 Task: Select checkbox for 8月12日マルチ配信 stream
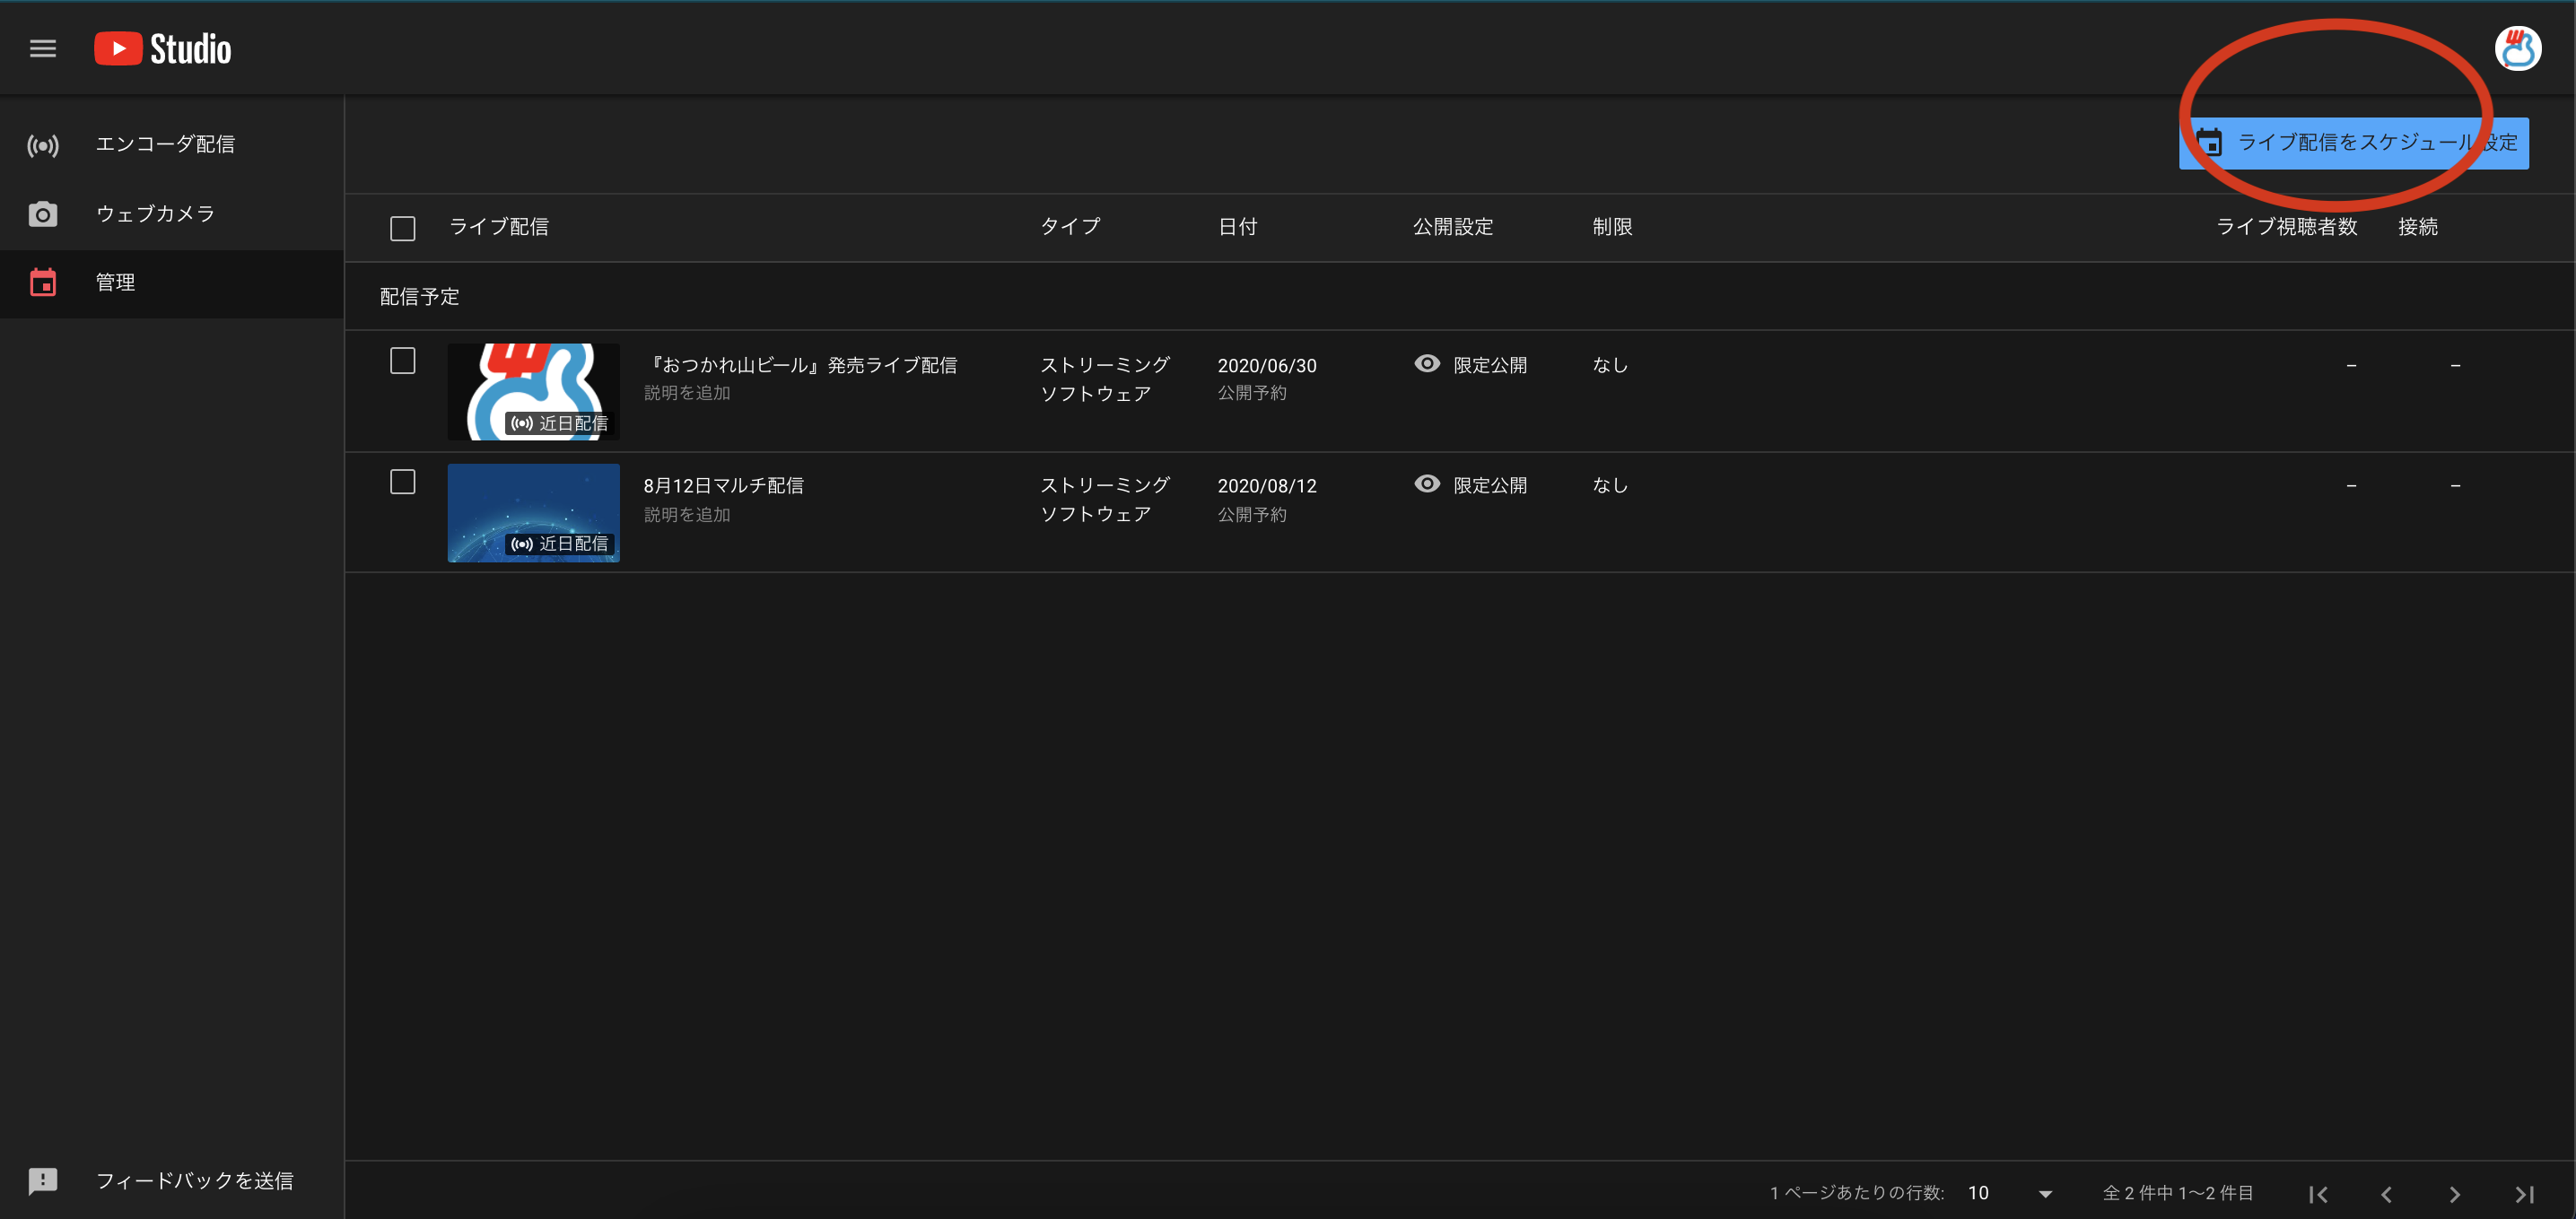point(403,482)
